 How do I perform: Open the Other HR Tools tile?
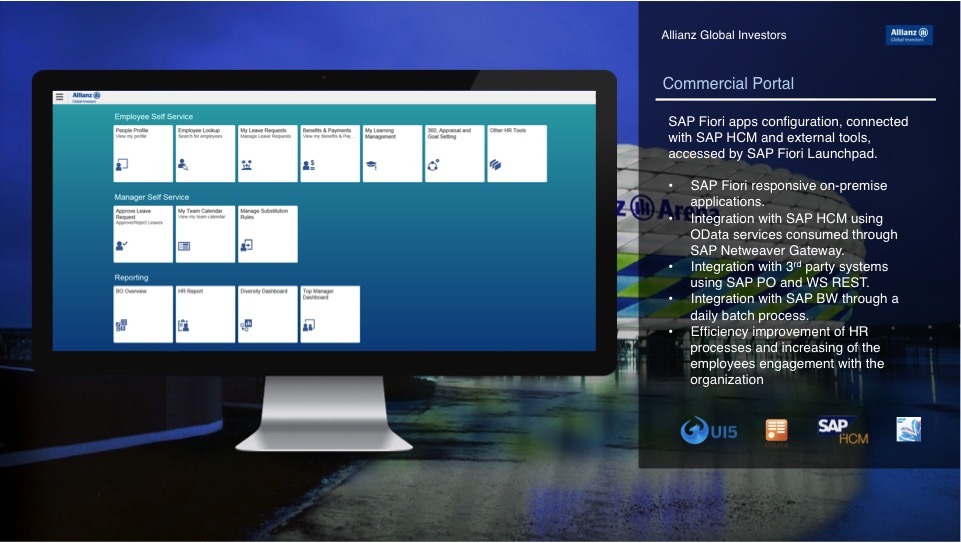517,153
